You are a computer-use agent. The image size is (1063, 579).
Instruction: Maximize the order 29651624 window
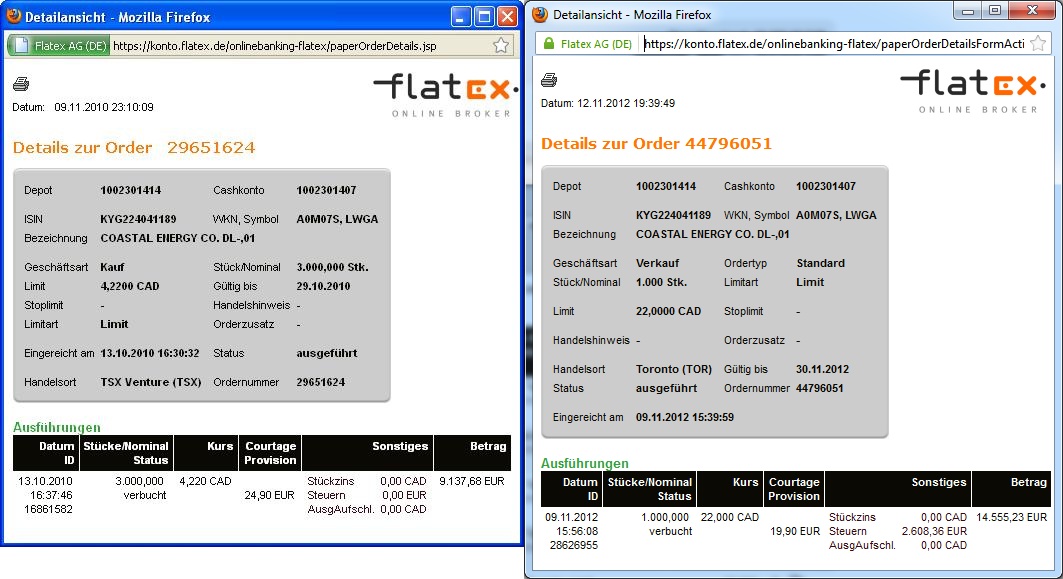click(484, 16)
